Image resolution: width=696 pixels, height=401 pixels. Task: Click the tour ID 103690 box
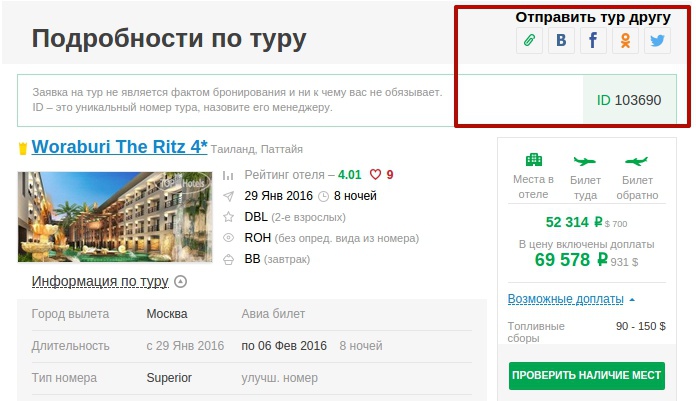tap(629, 100)
